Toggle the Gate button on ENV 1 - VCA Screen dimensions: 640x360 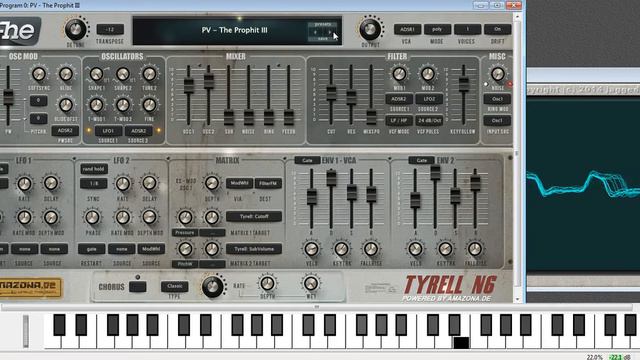(307, 160)
